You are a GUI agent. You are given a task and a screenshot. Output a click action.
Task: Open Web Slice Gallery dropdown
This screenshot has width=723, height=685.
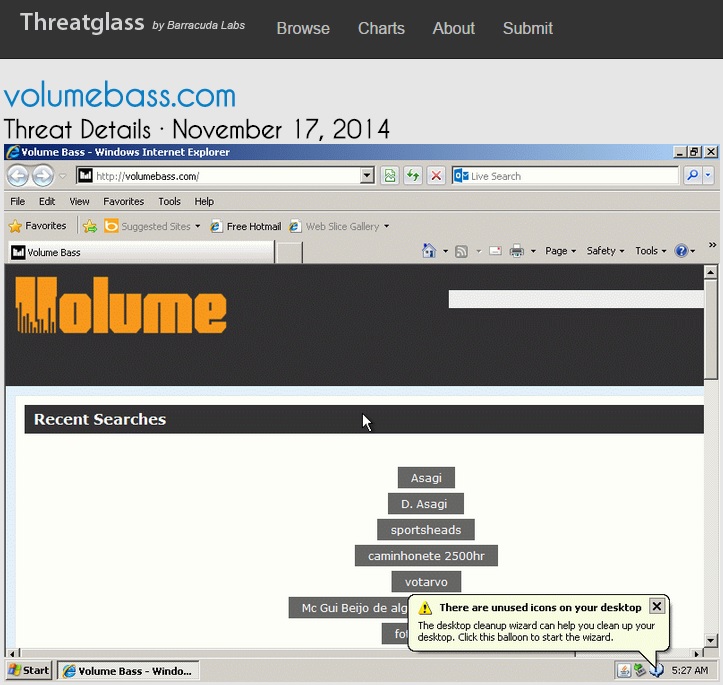(339, 226)
